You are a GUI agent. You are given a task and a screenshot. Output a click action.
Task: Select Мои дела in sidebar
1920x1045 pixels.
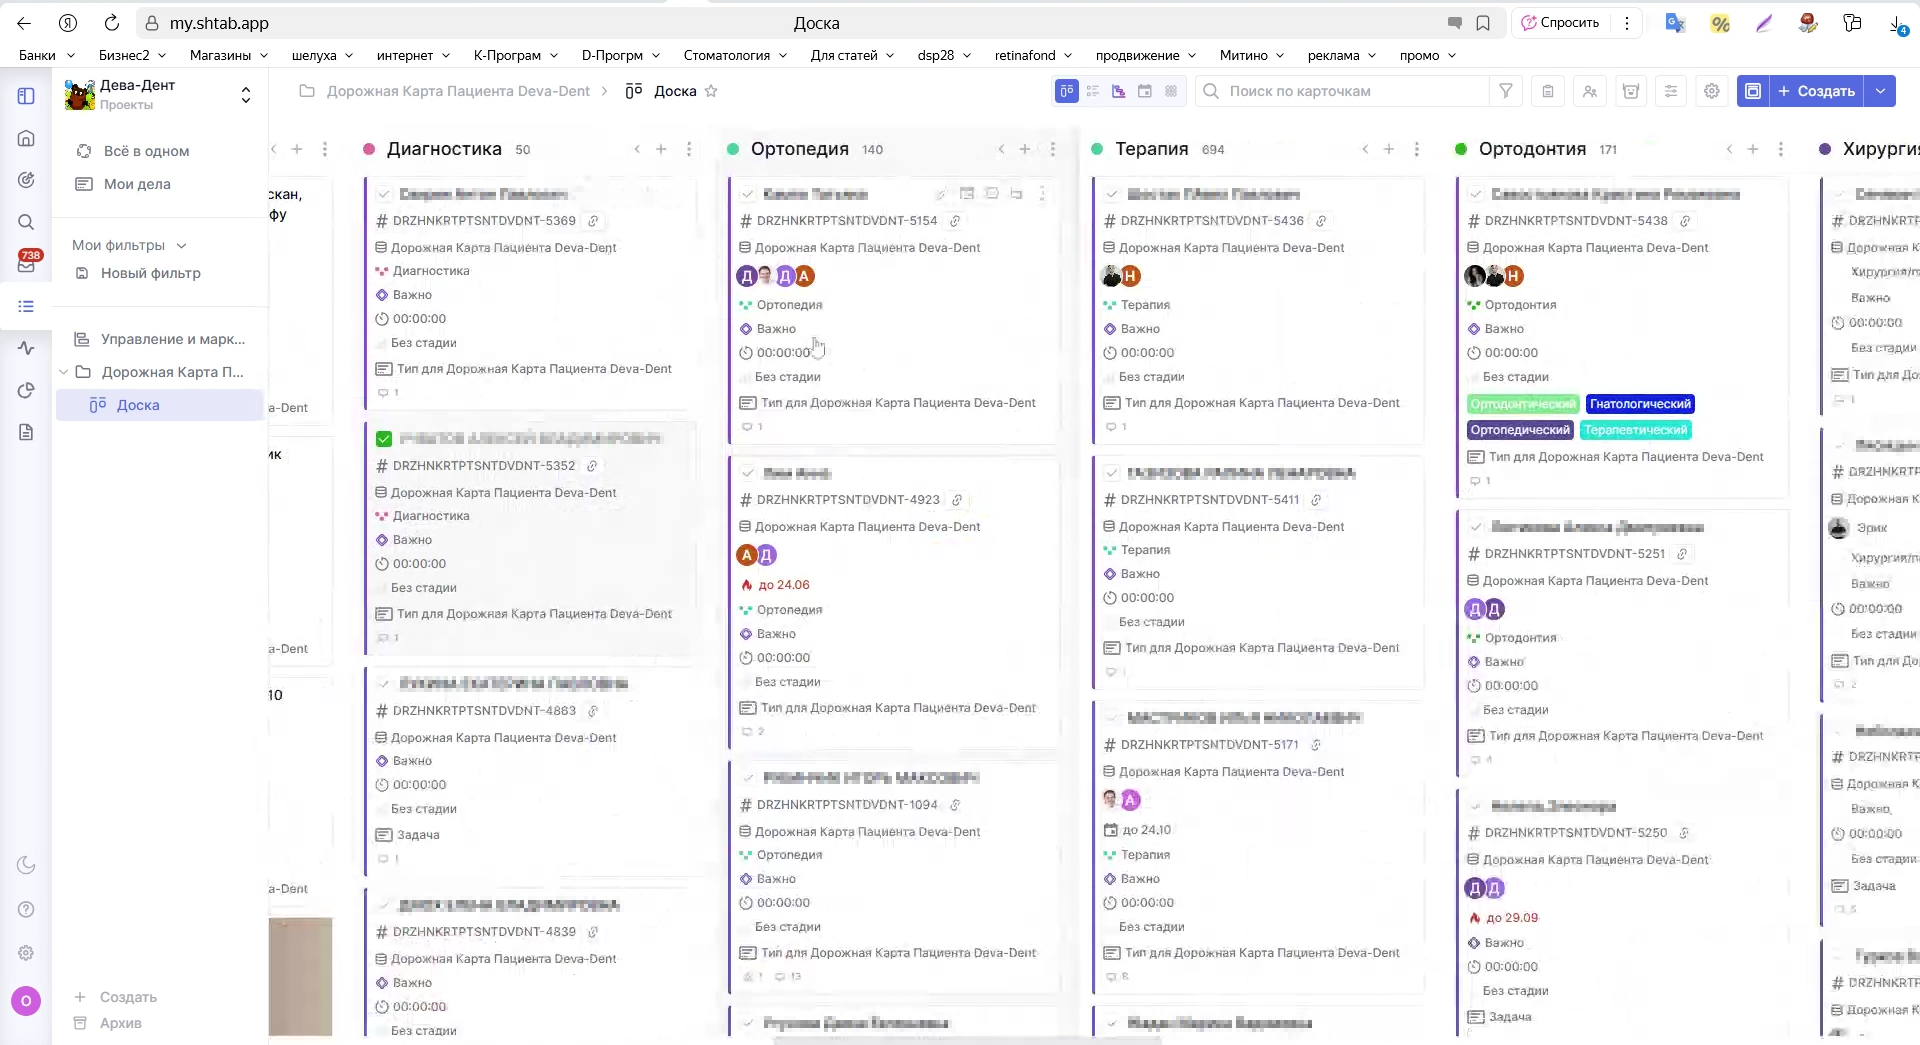[137, 184]
